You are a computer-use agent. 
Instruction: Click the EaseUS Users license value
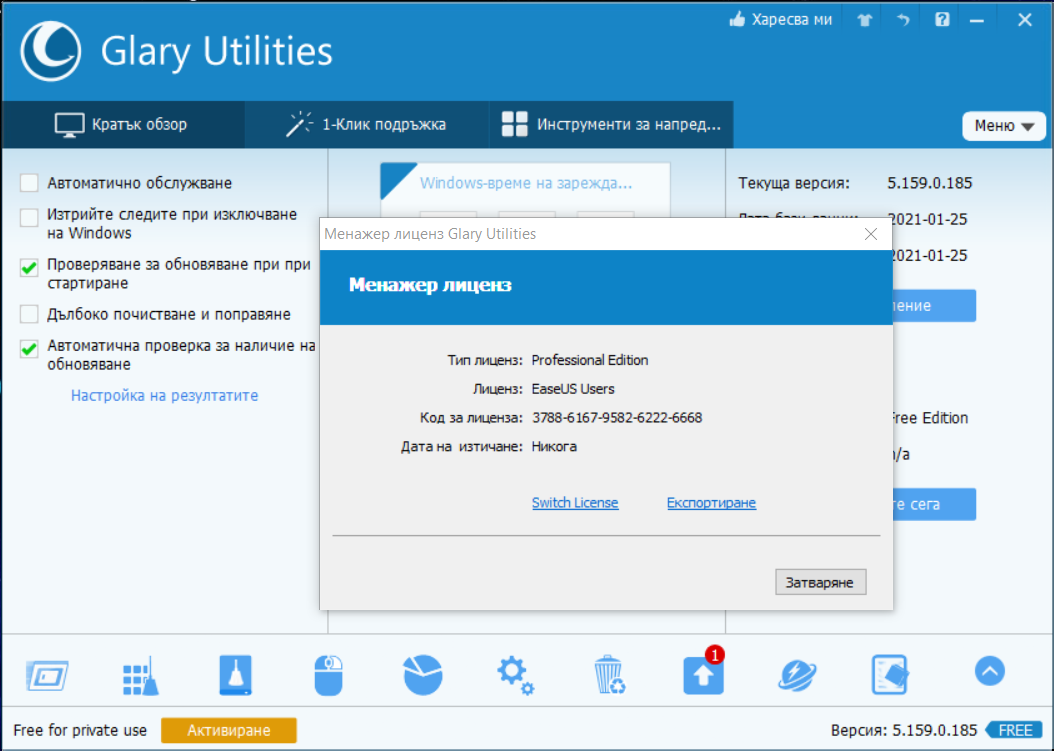[x=573, y=389]
